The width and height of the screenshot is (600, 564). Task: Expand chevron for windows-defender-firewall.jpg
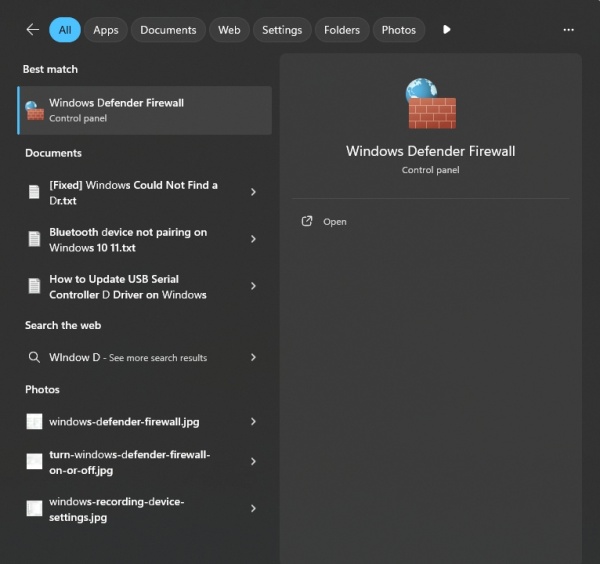(x=253, y=422)
